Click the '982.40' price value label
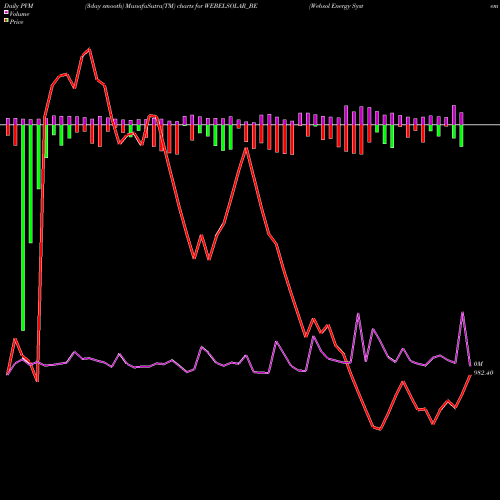This screenshot has width=500, height=500. point(483,373)
